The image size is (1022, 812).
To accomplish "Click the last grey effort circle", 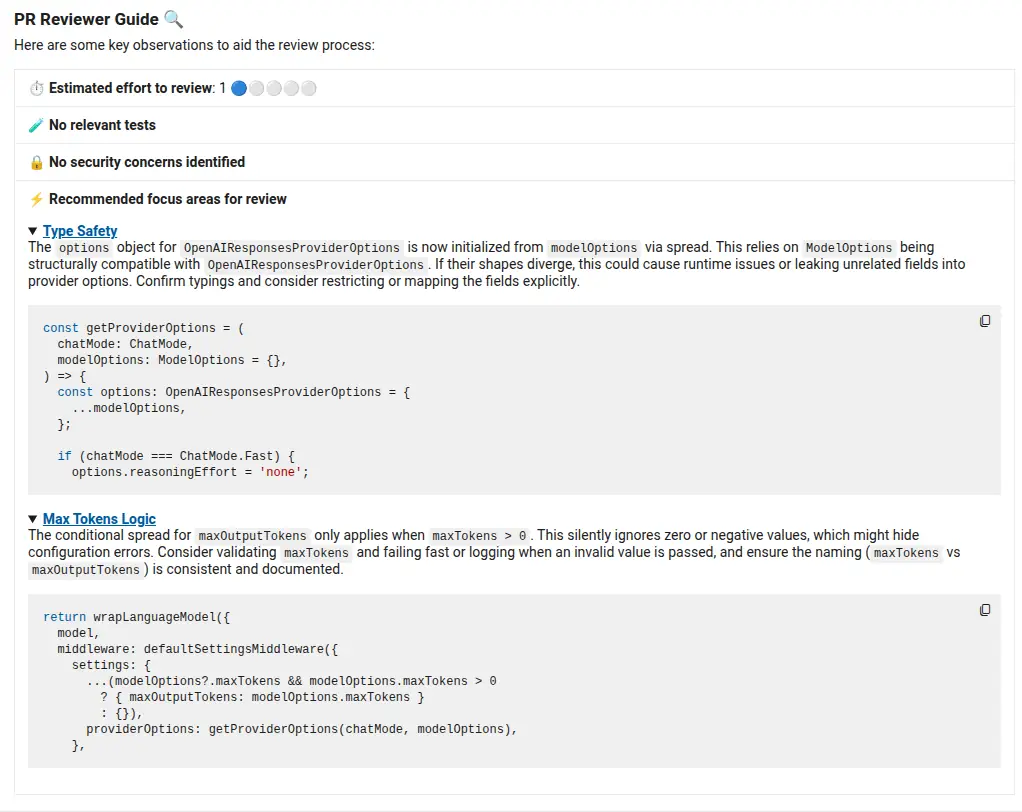I will click(309, 88).
